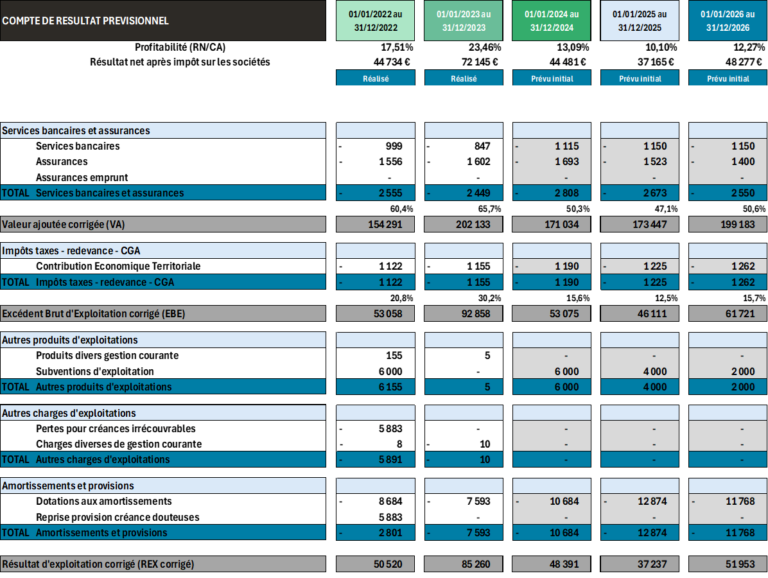Select the REX corrigé value 51 953
The width and height of the screenshot is (768, 578).
tap(727, 564)
